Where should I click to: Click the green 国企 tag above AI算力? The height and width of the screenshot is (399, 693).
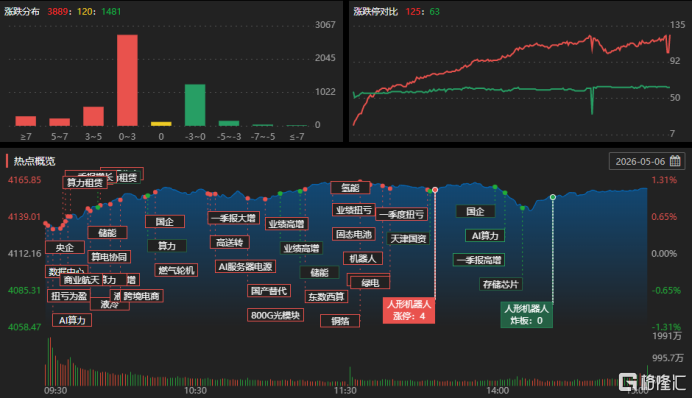point(476,211)
